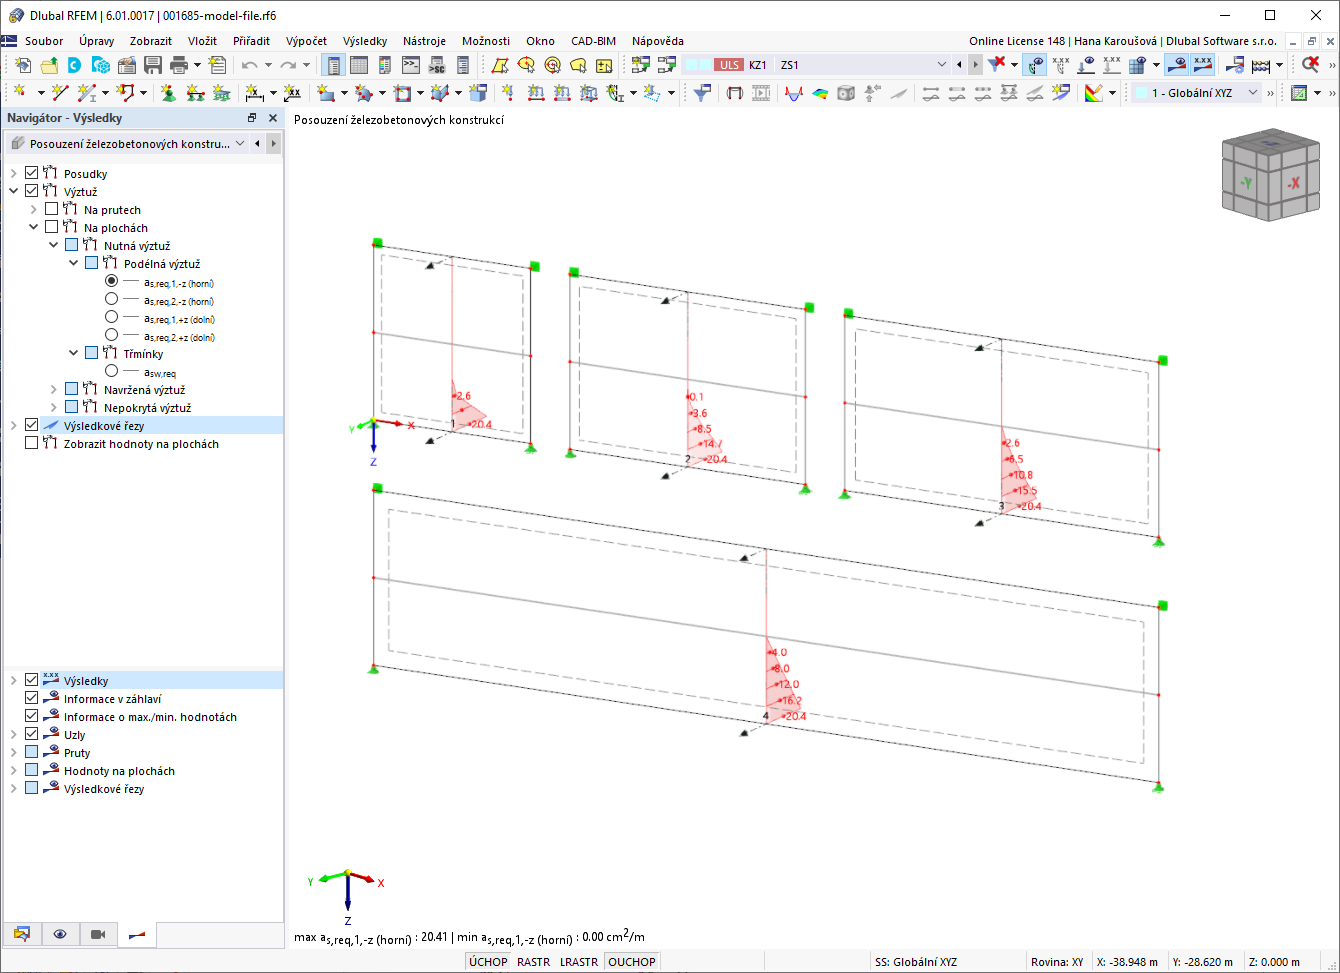
Task: Click the new nodal support icon
Action: click(x=168, y=93)
